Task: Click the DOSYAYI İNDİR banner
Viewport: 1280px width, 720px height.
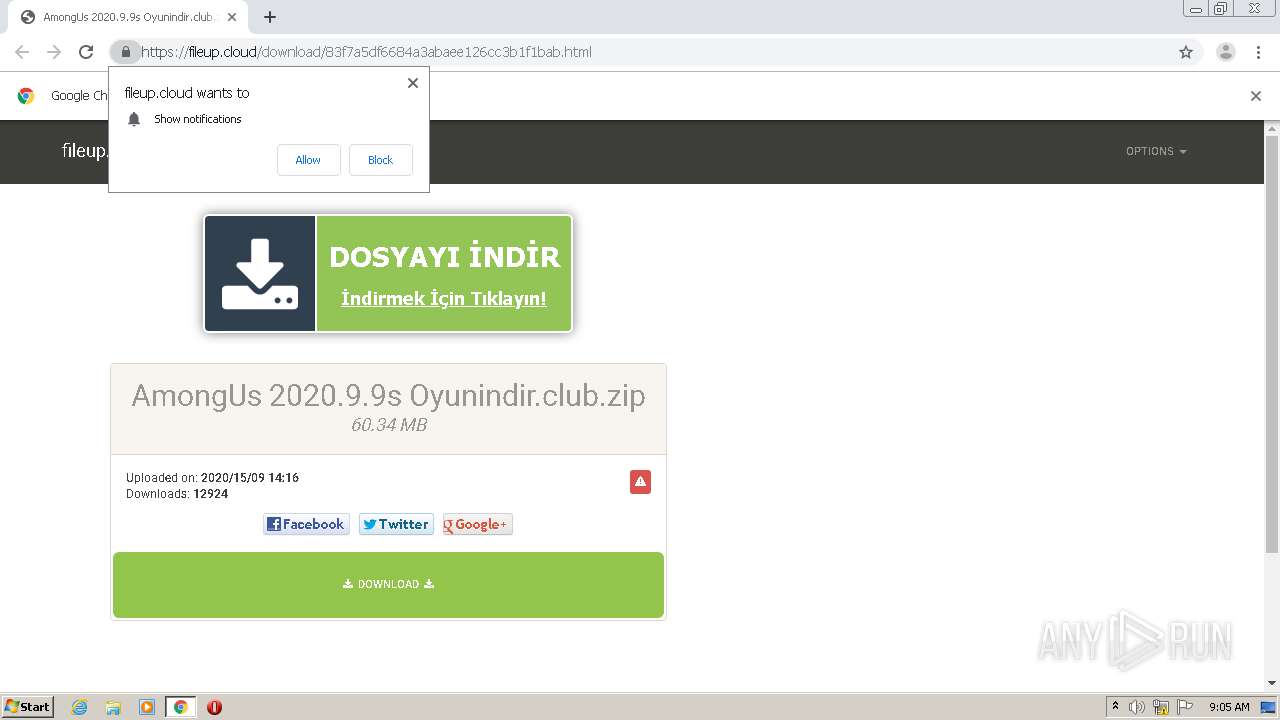Action: pyautogui.click(x=388, y=273)
